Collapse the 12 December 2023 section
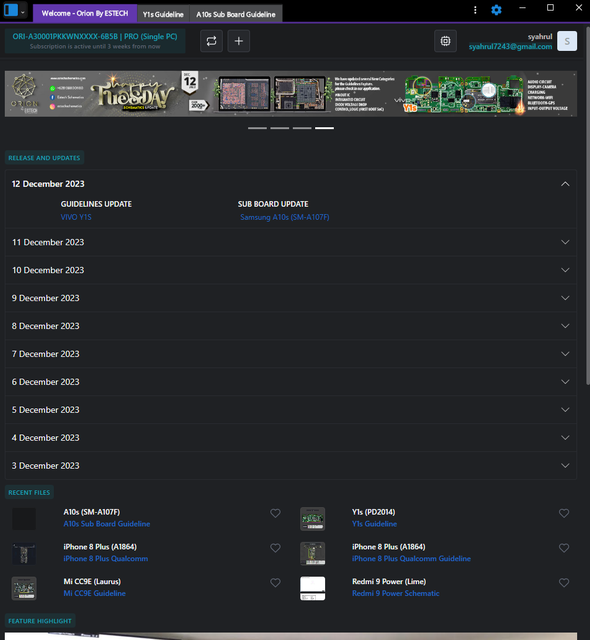 tap(291, 184)
